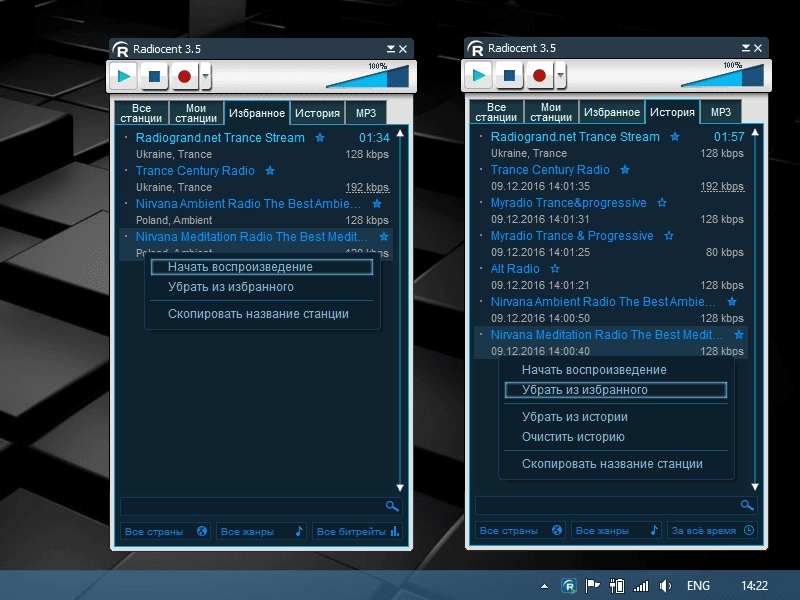
Task: Start playback in the right Radiocent window
Action: (479, 76)
